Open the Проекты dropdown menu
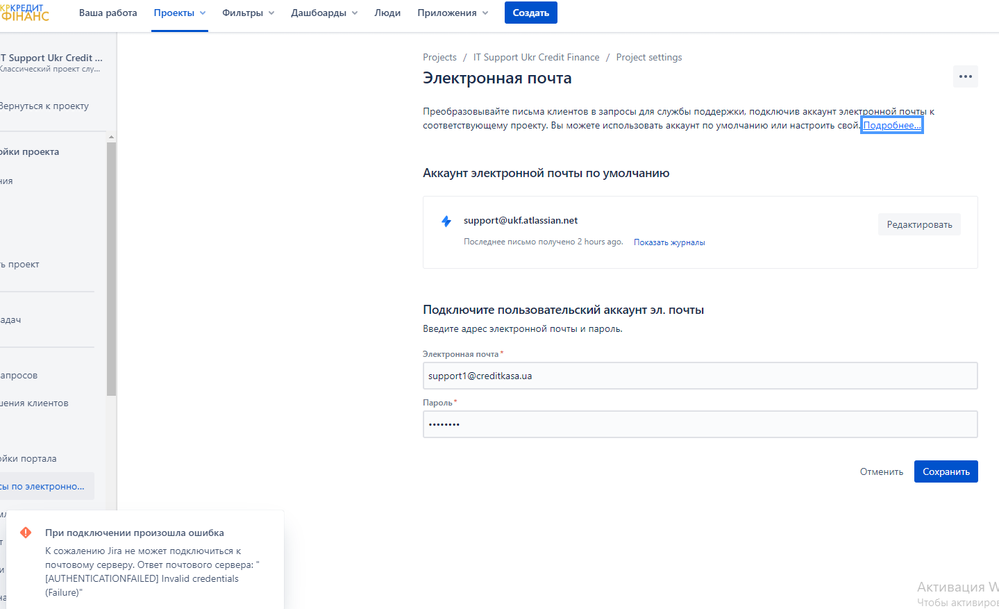Screen dimensions: 999x609 pyautogui.click(x=180, y=13)
